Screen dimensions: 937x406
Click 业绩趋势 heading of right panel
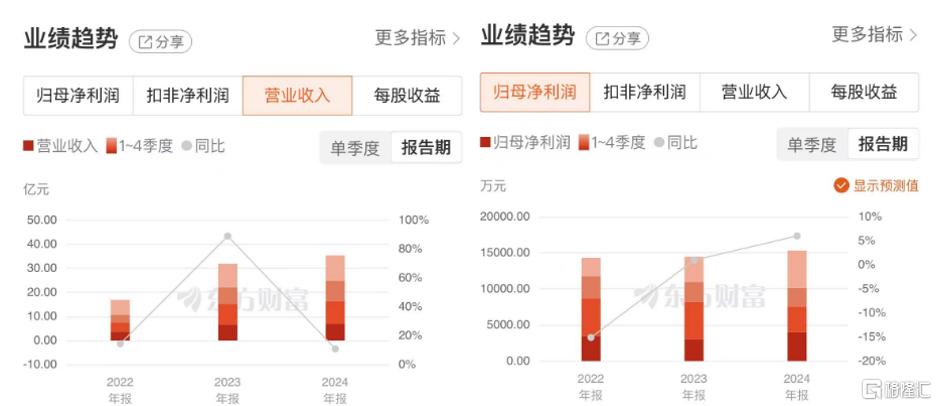point(527,35)
